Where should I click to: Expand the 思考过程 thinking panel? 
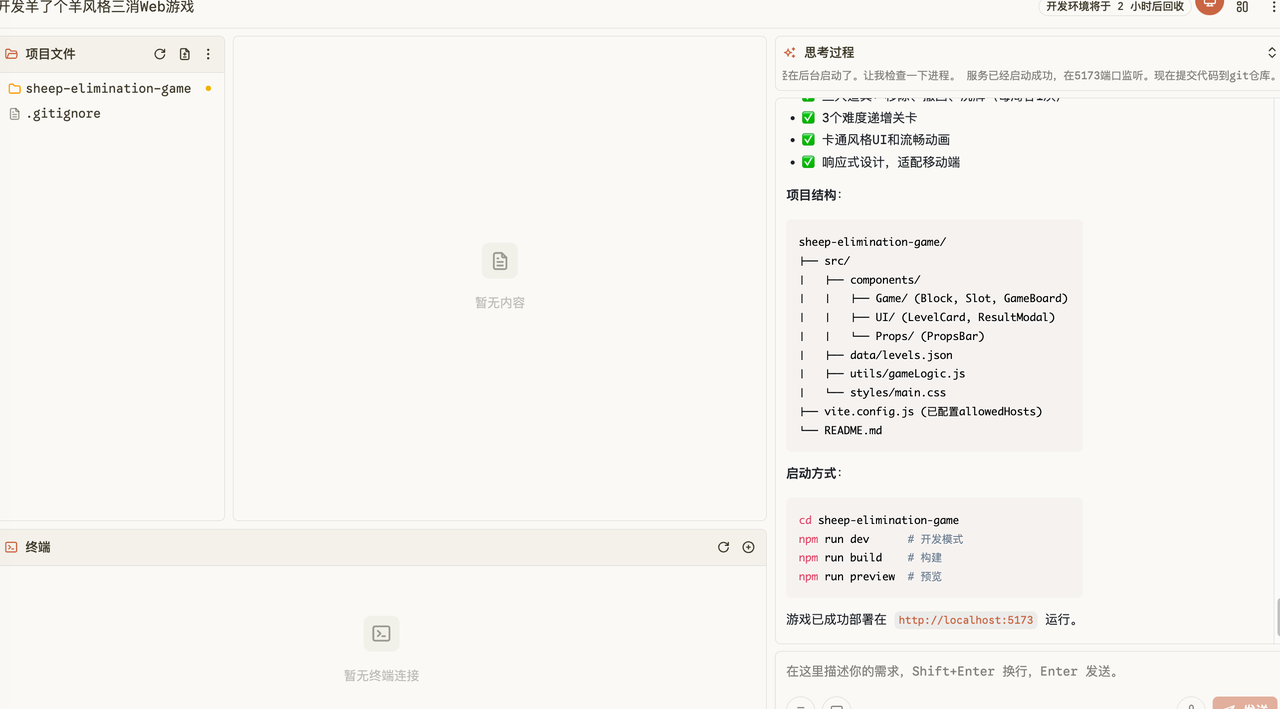pyautogui.click(x=1271, y=52)
